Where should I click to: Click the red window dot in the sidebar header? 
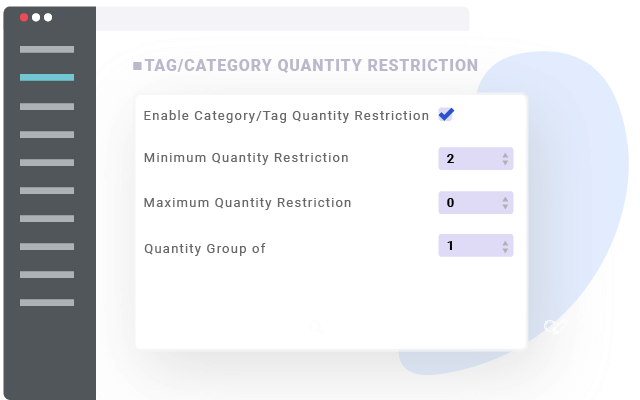[24, 17]
